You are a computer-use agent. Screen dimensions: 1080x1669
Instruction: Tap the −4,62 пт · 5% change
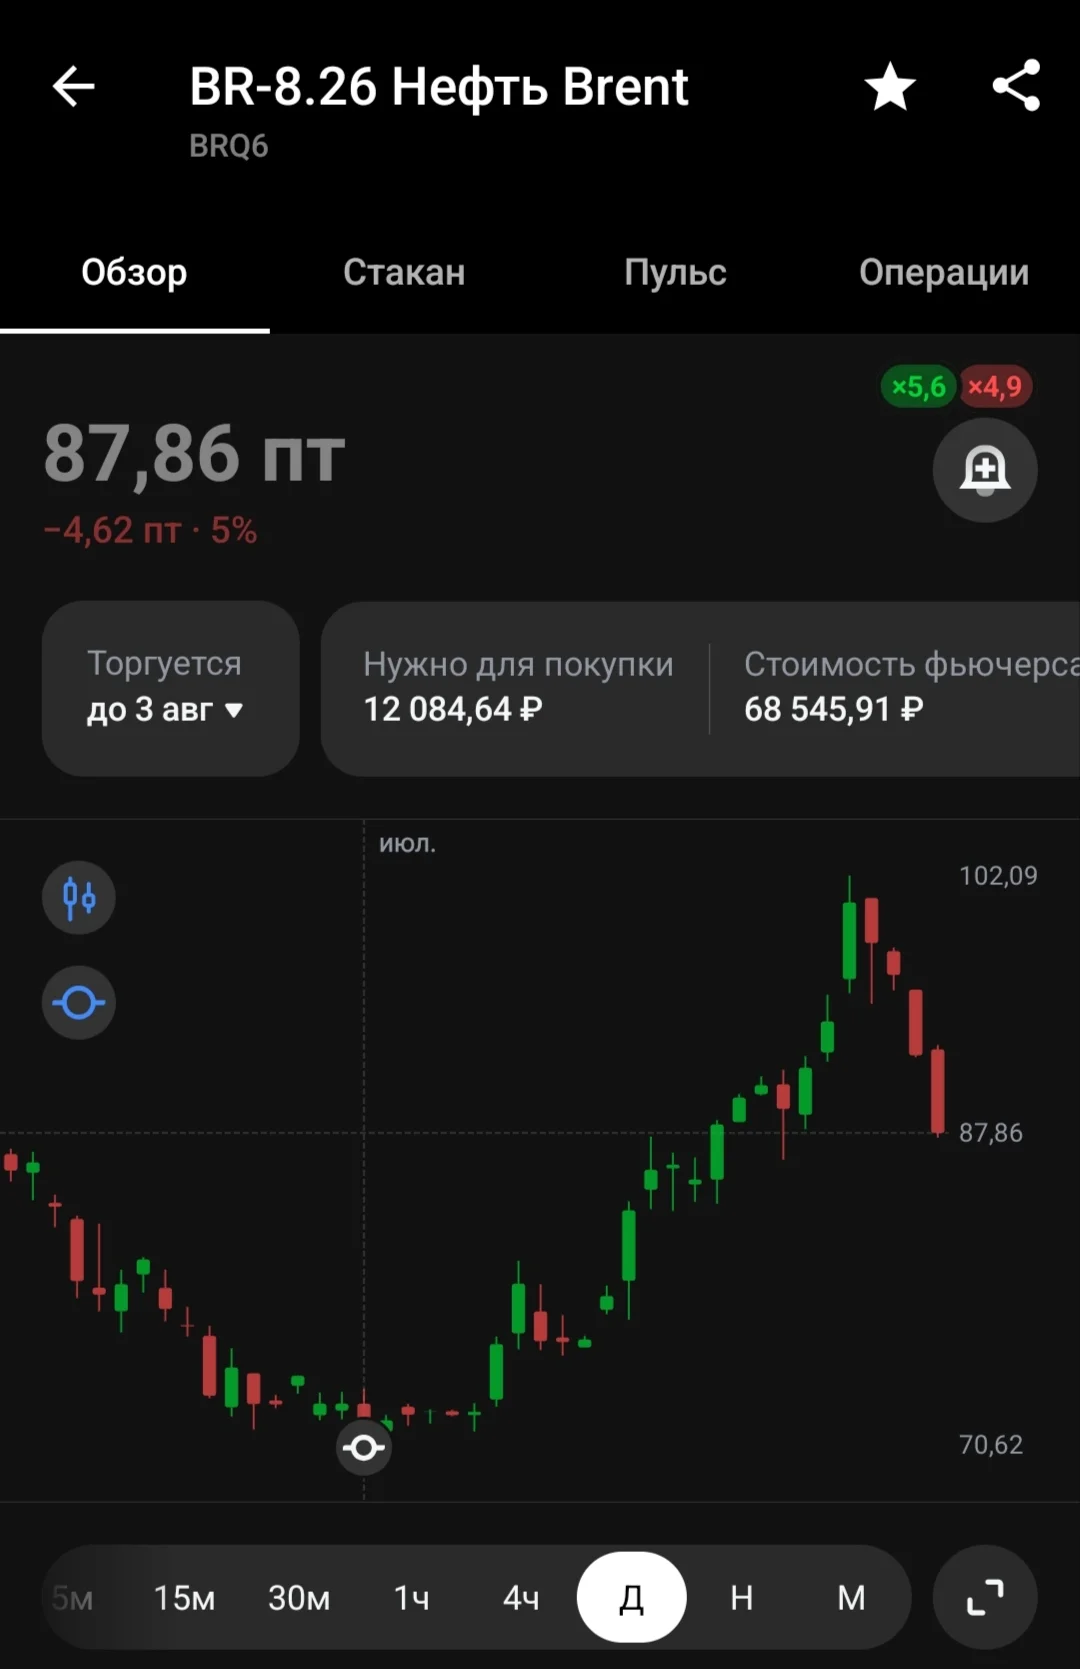[x=150, y=530]
